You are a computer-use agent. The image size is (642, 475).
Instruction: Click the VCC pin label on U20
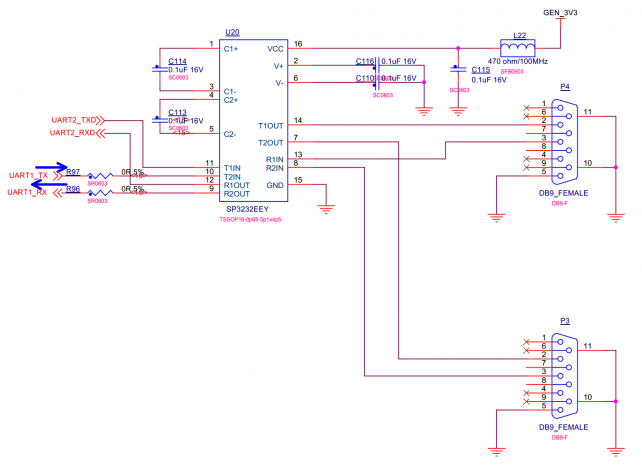275,48
